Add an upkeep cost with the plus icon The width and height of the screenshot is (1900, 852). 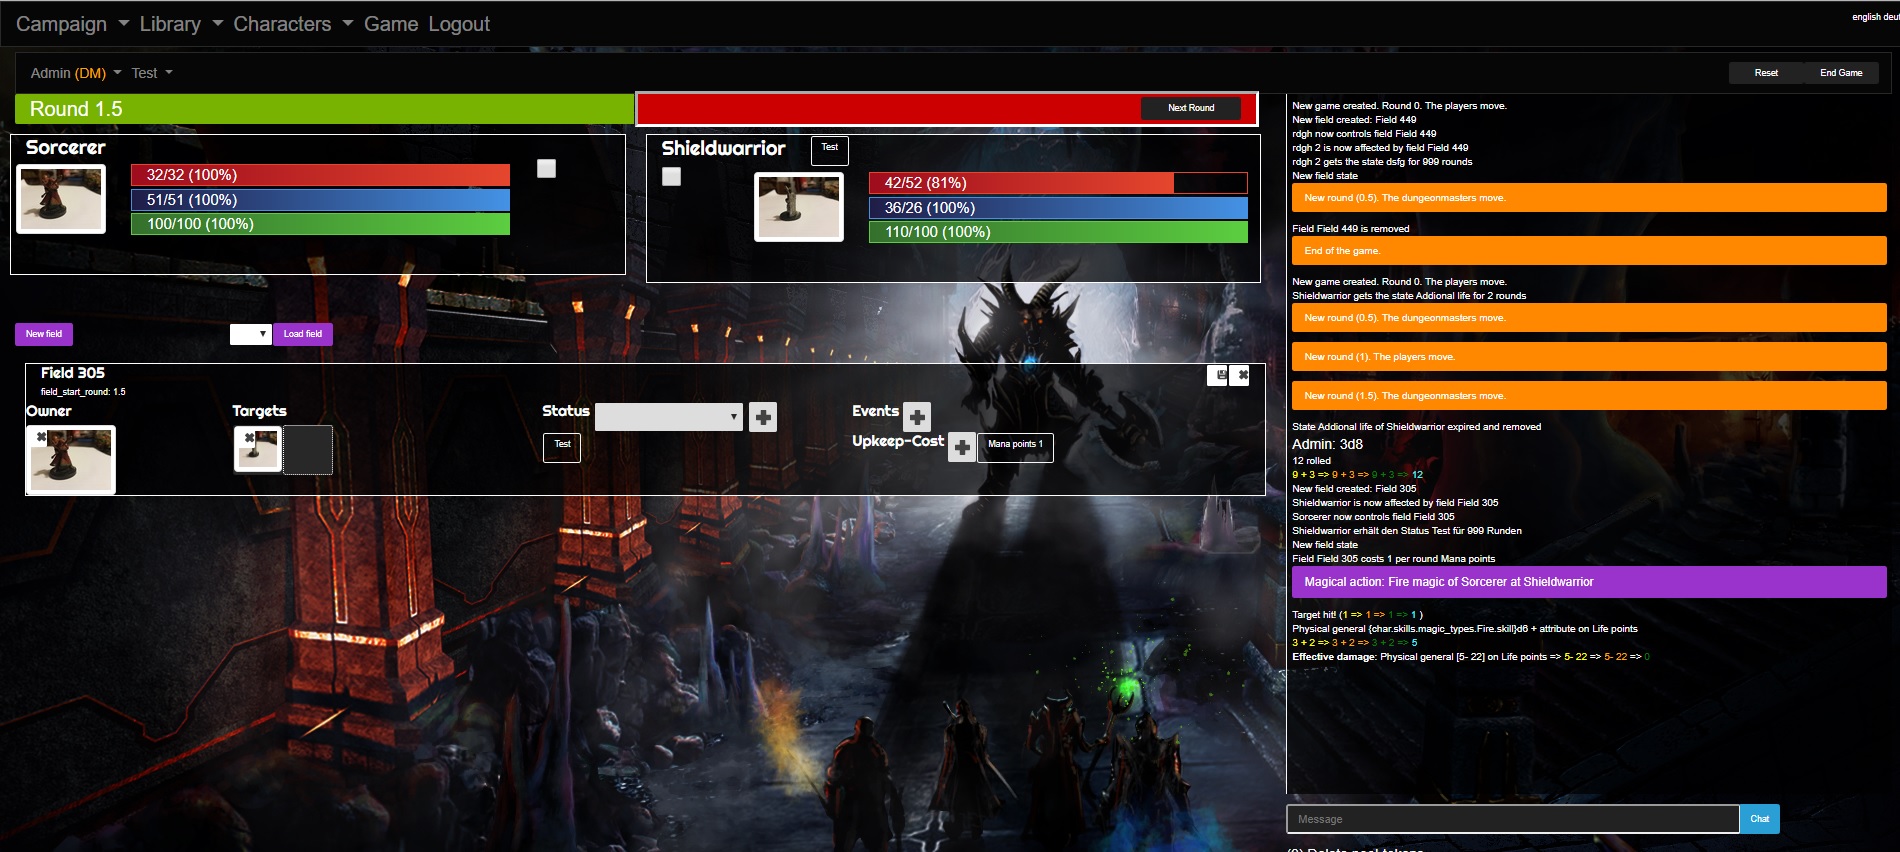(962, 447)
